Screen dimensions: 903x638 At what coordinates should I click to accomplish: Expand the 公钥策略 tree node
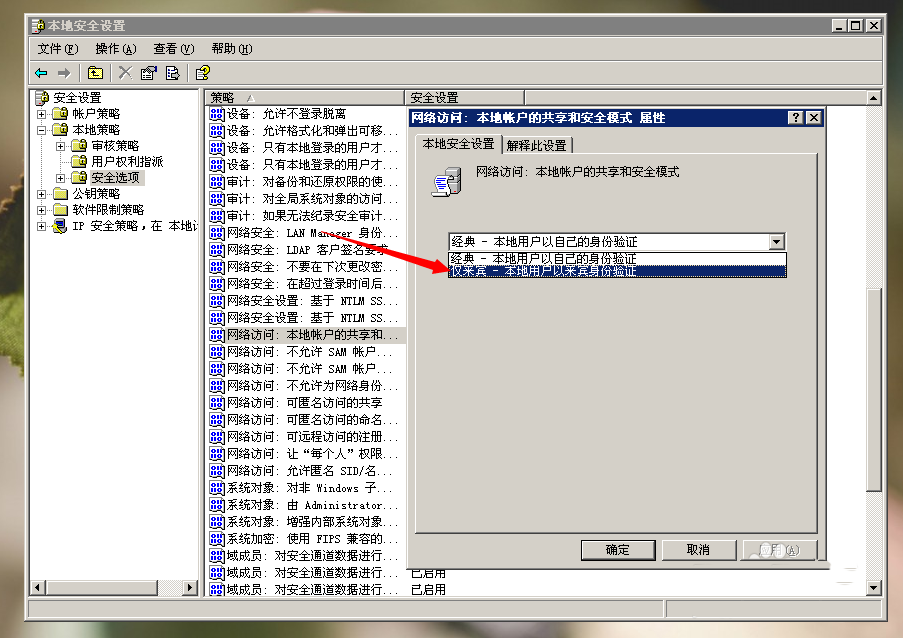pyautogui.click(x=41, y=194)
